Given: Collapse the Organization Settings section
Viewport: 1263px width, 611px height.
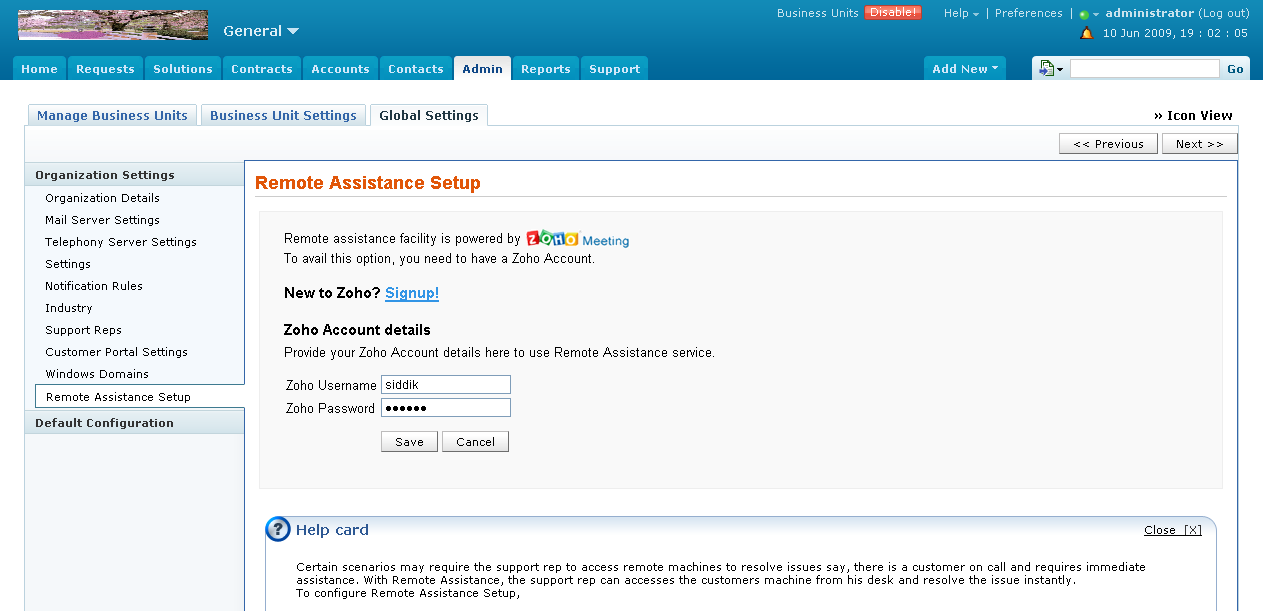Looking at the screenshot, I should coord(134,175).
